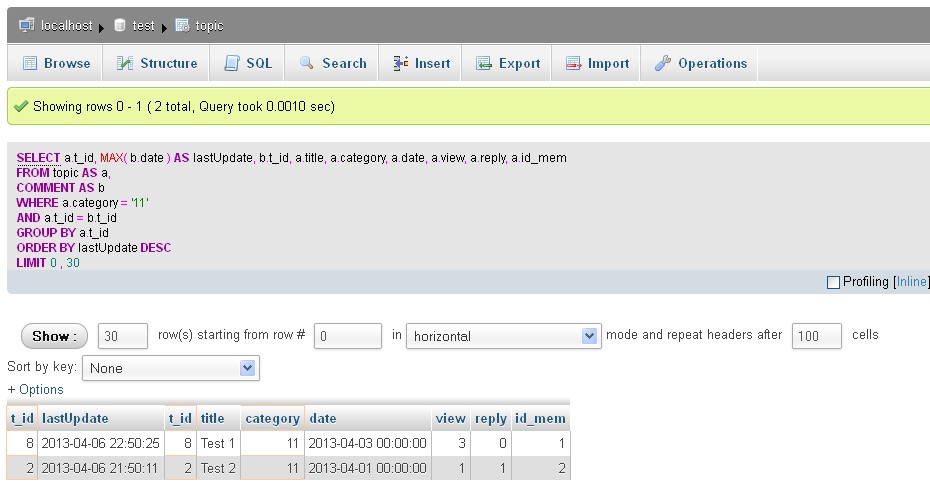Click 'ORDER BY lastUpdate DESC' query line

[x=94, y=247]
